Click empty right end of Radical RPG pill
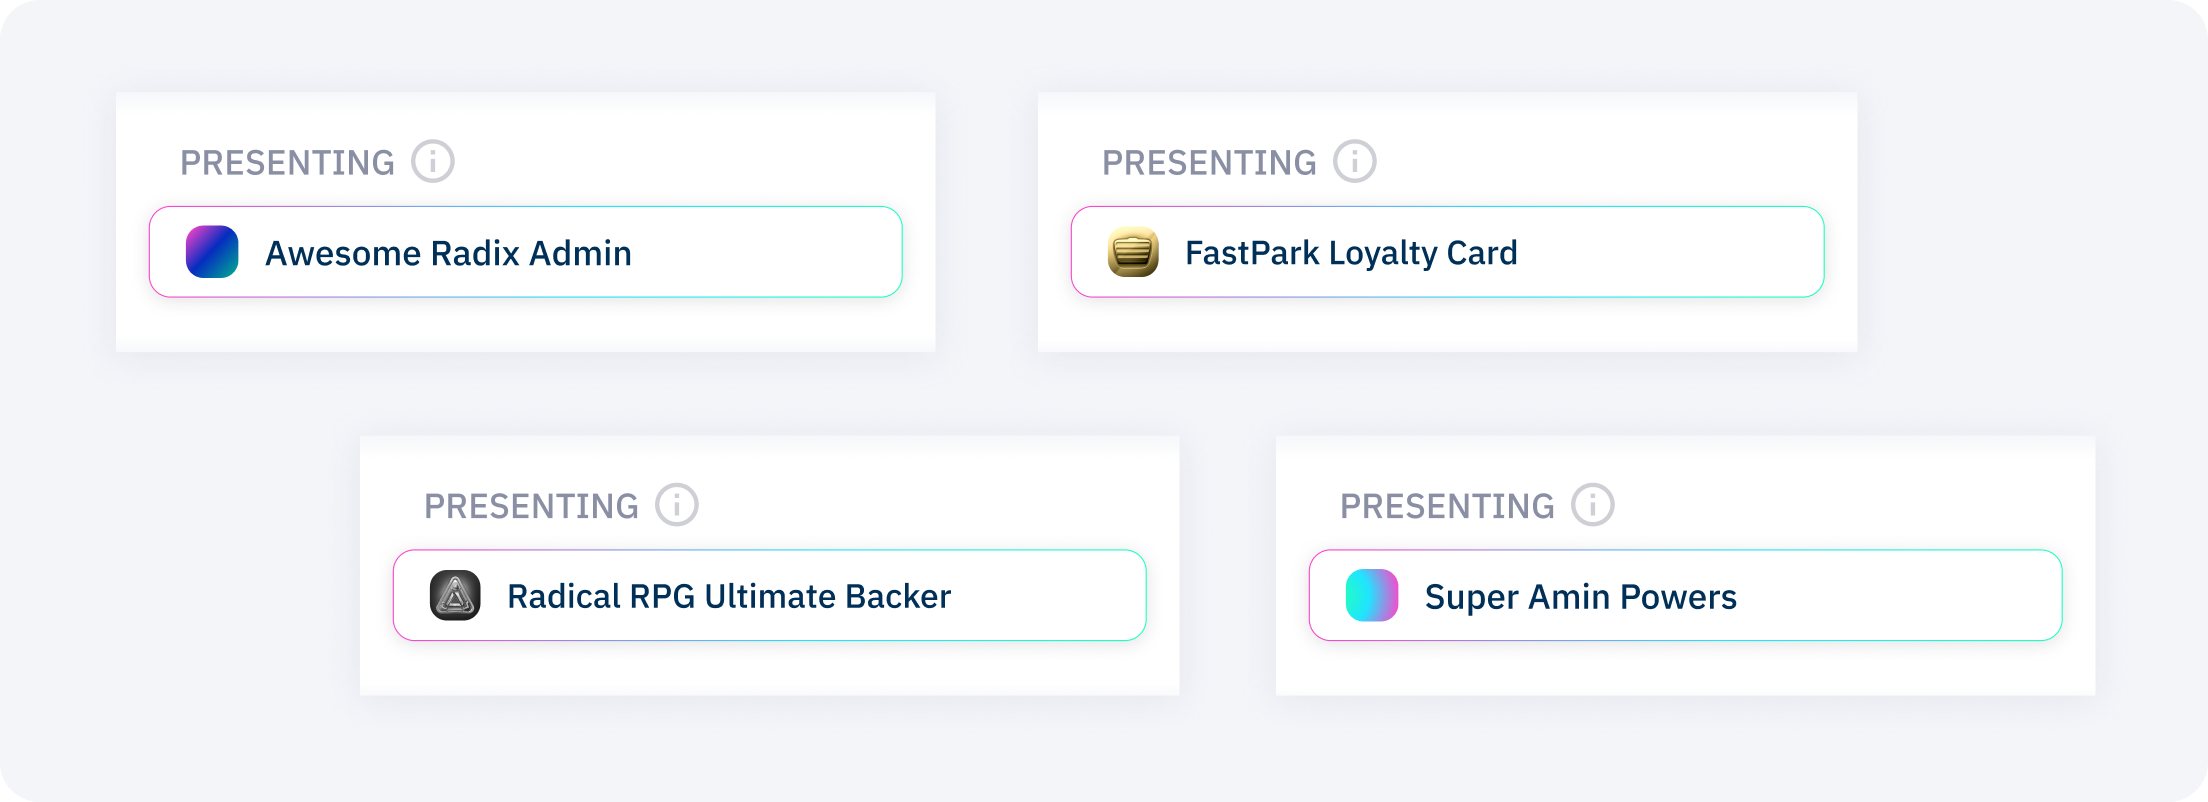The height and width of the screenshot is (802, 2208). tap(1070, 596)
